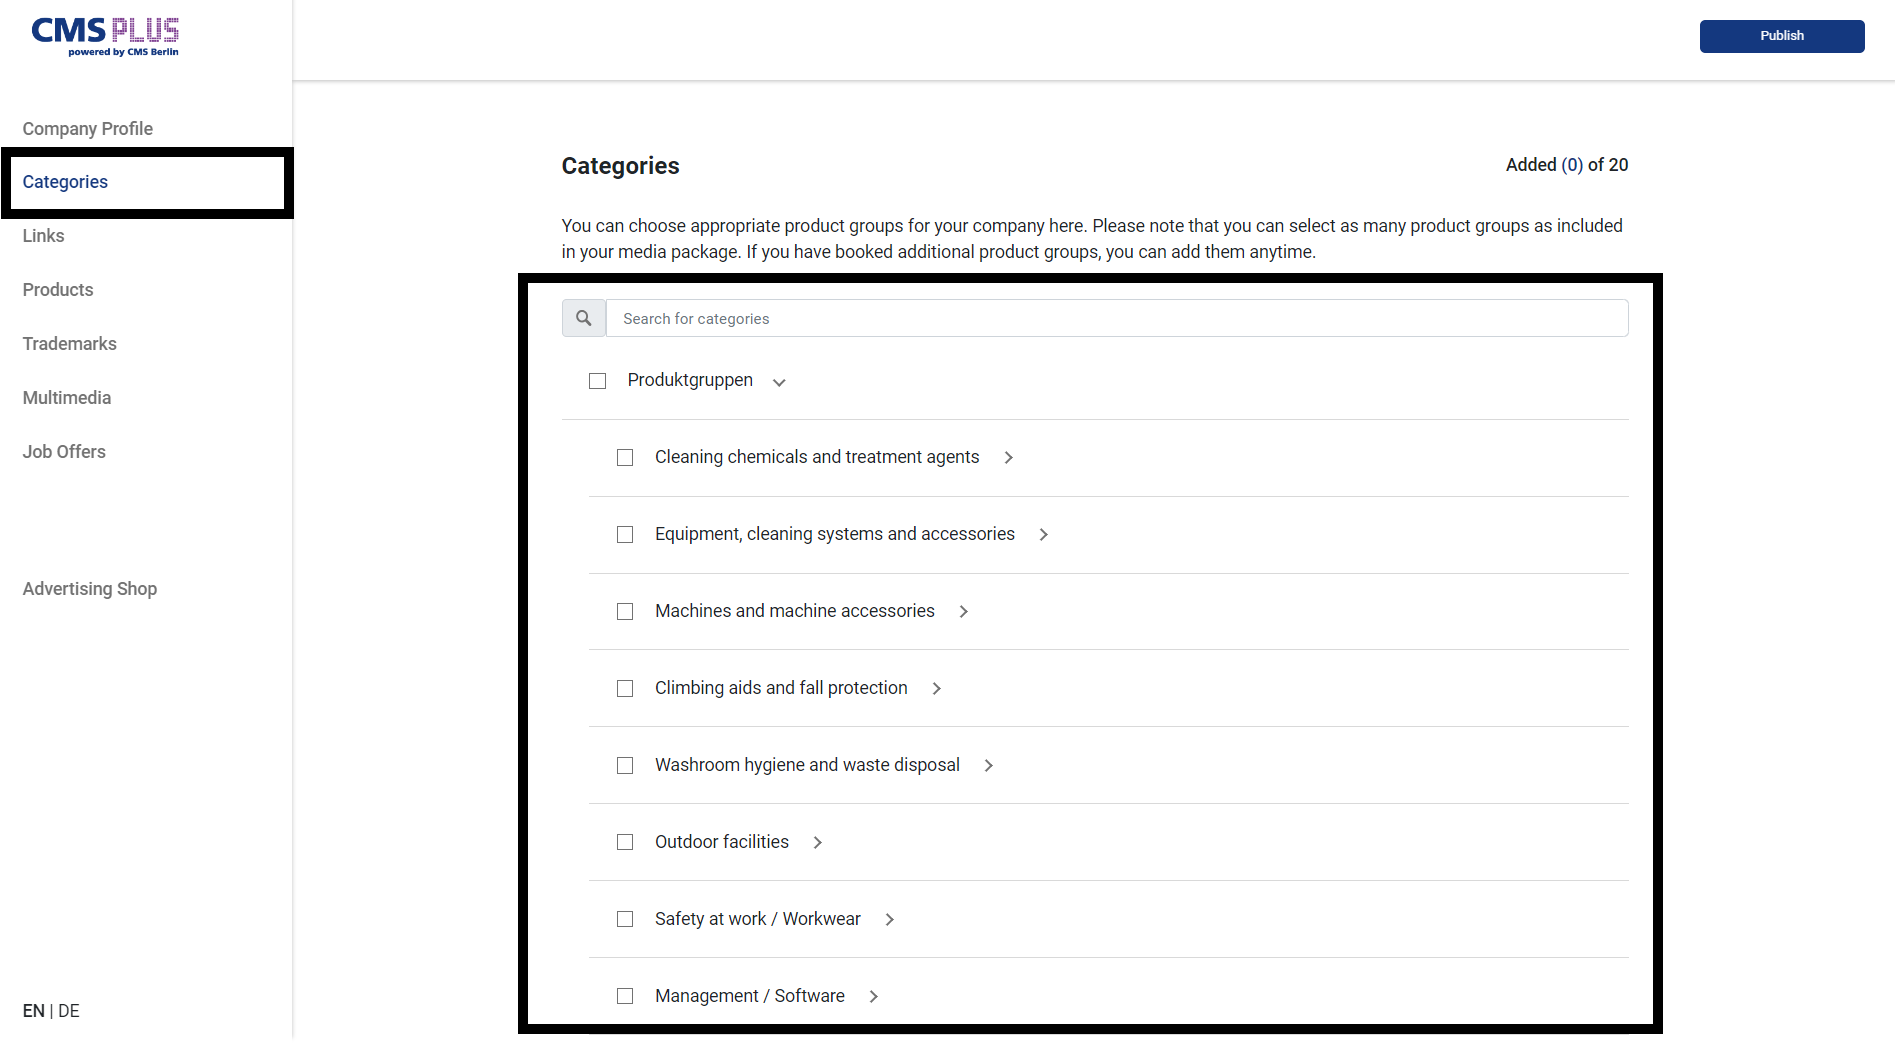The image size is (1895, 1044).
Task: Expand Management / Software subcategories
Action: click(x=873, y=996)
